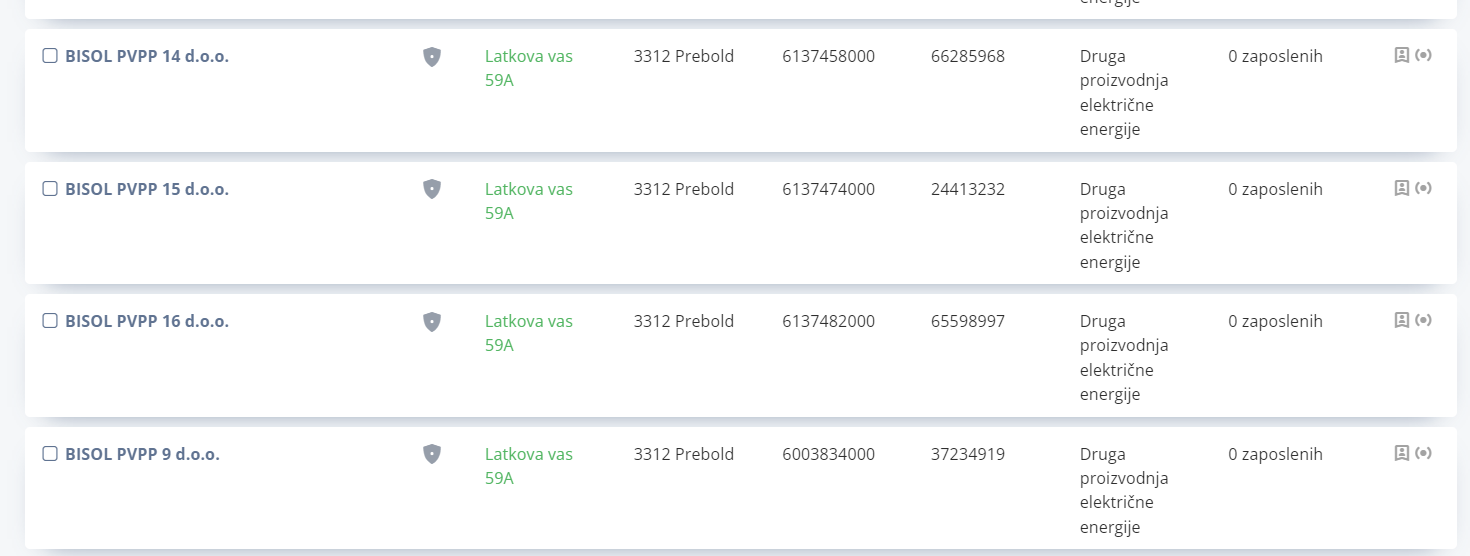Click the monitoring signal icon for BISOL PVPP 16
The height and width of the screenshot is (556, 1470).
click(1424, 320)
